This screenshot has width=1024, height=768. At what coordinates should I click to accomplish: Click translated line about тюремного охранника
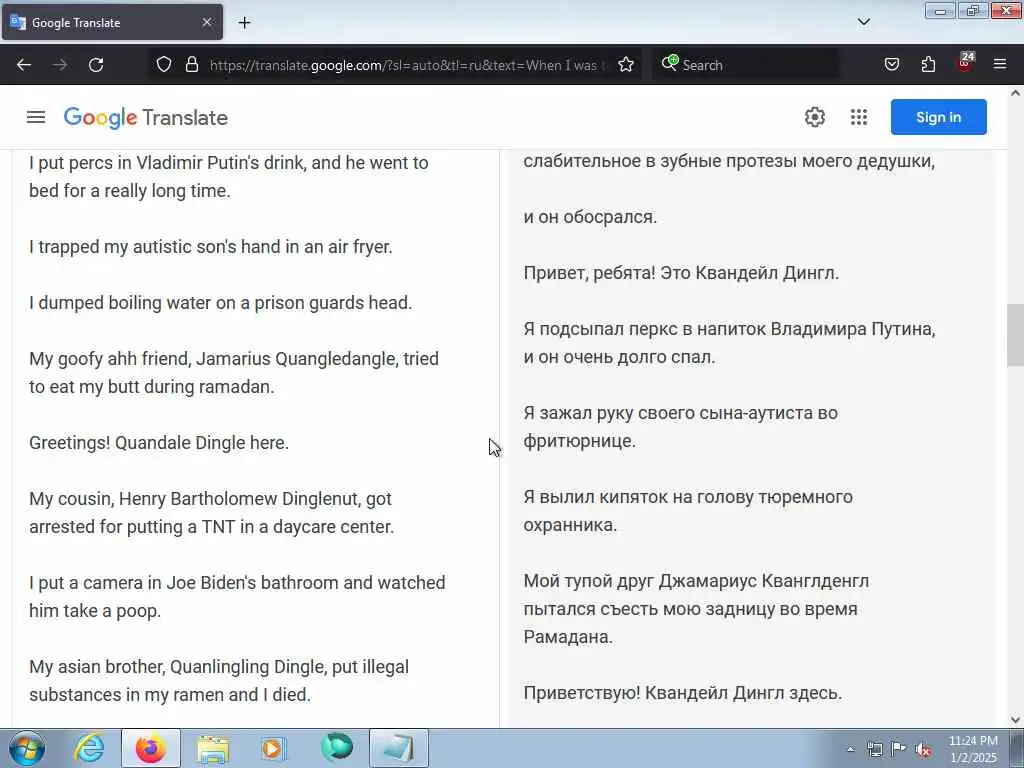(688, 511)
